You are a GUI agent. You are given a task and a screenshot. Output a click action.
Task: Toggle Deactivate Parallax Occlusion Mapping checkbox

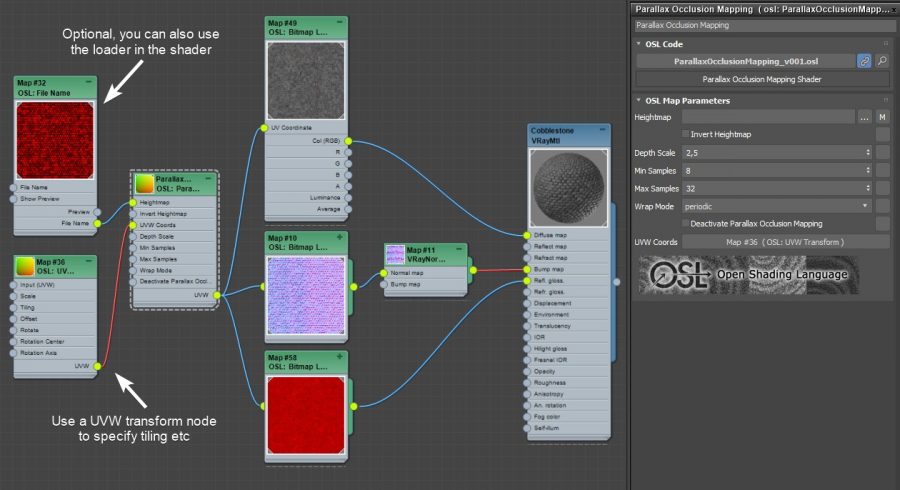(x=685, y=223)
